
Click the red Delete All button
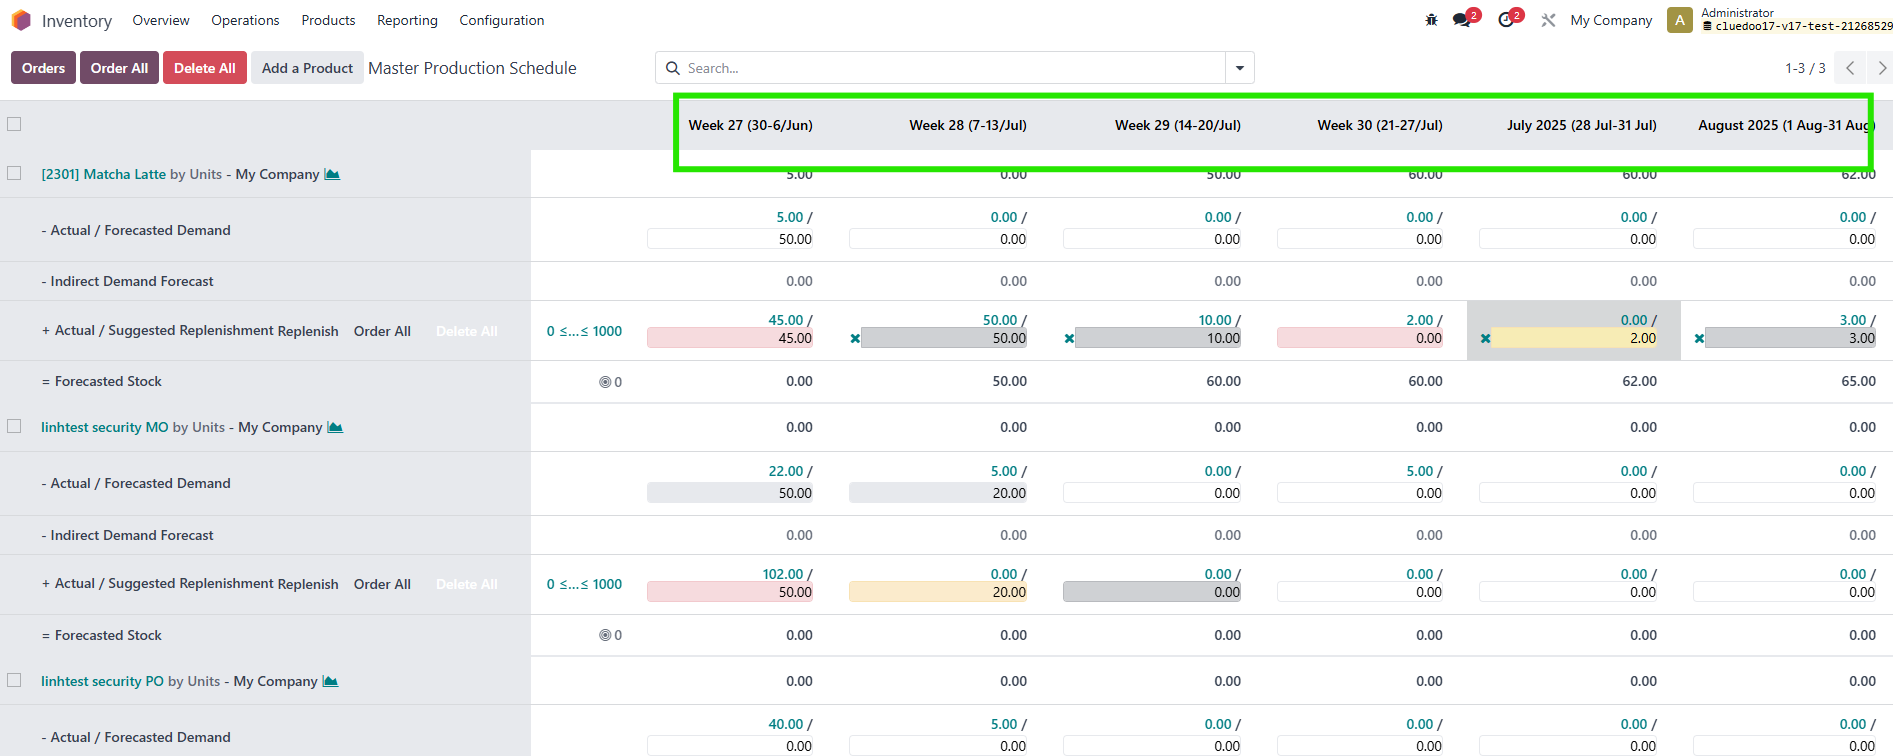[204, 68]
